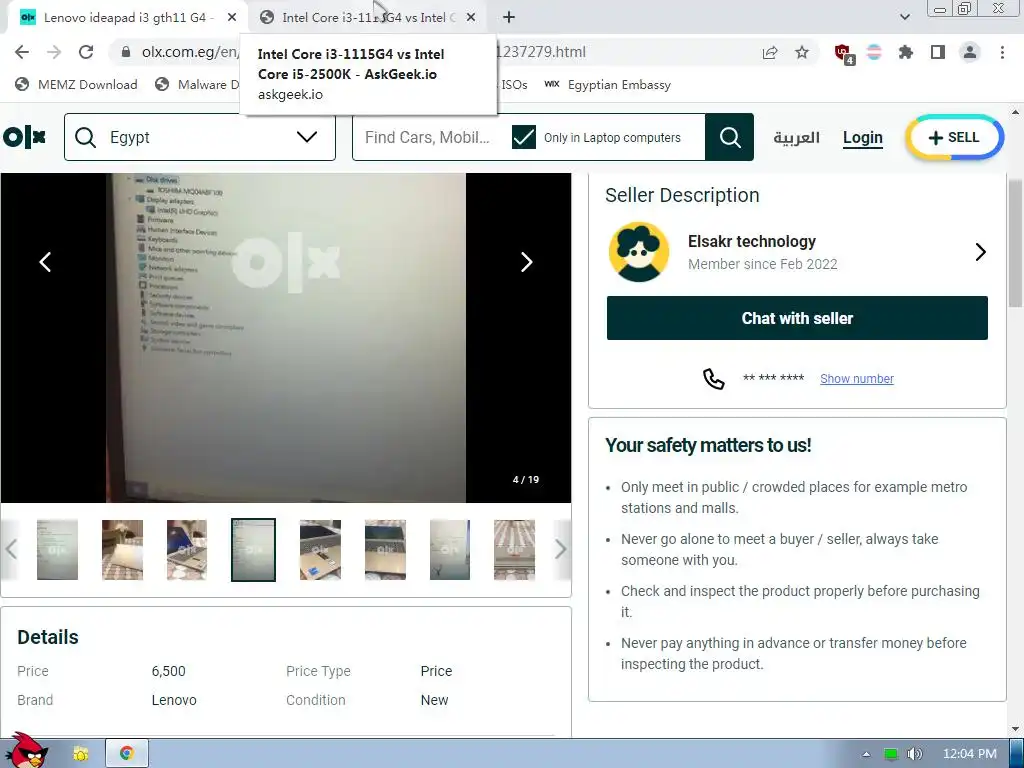
Task: Click the Chrome taskbar button
Action: coord(127,754)
